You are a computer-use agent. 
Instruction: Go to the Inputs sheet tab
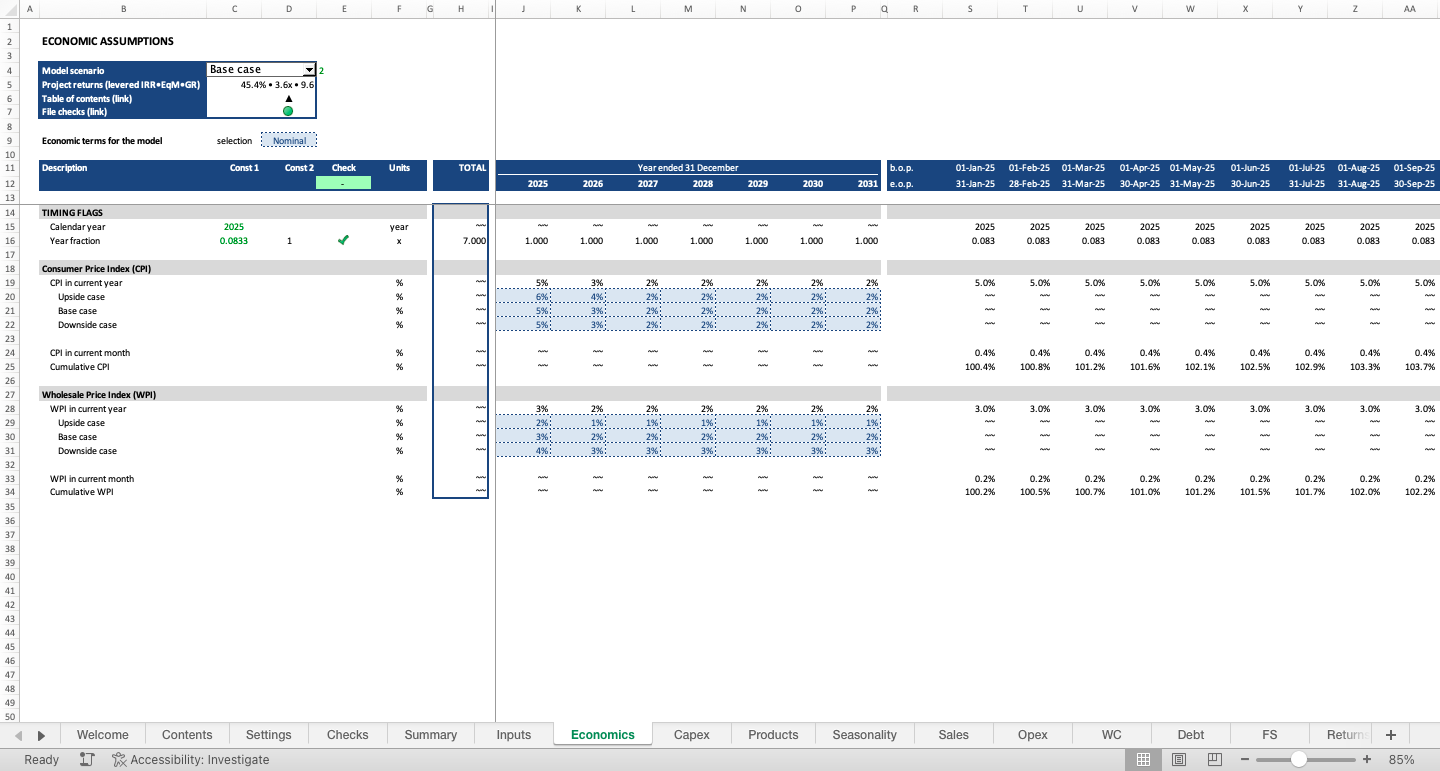514,734
